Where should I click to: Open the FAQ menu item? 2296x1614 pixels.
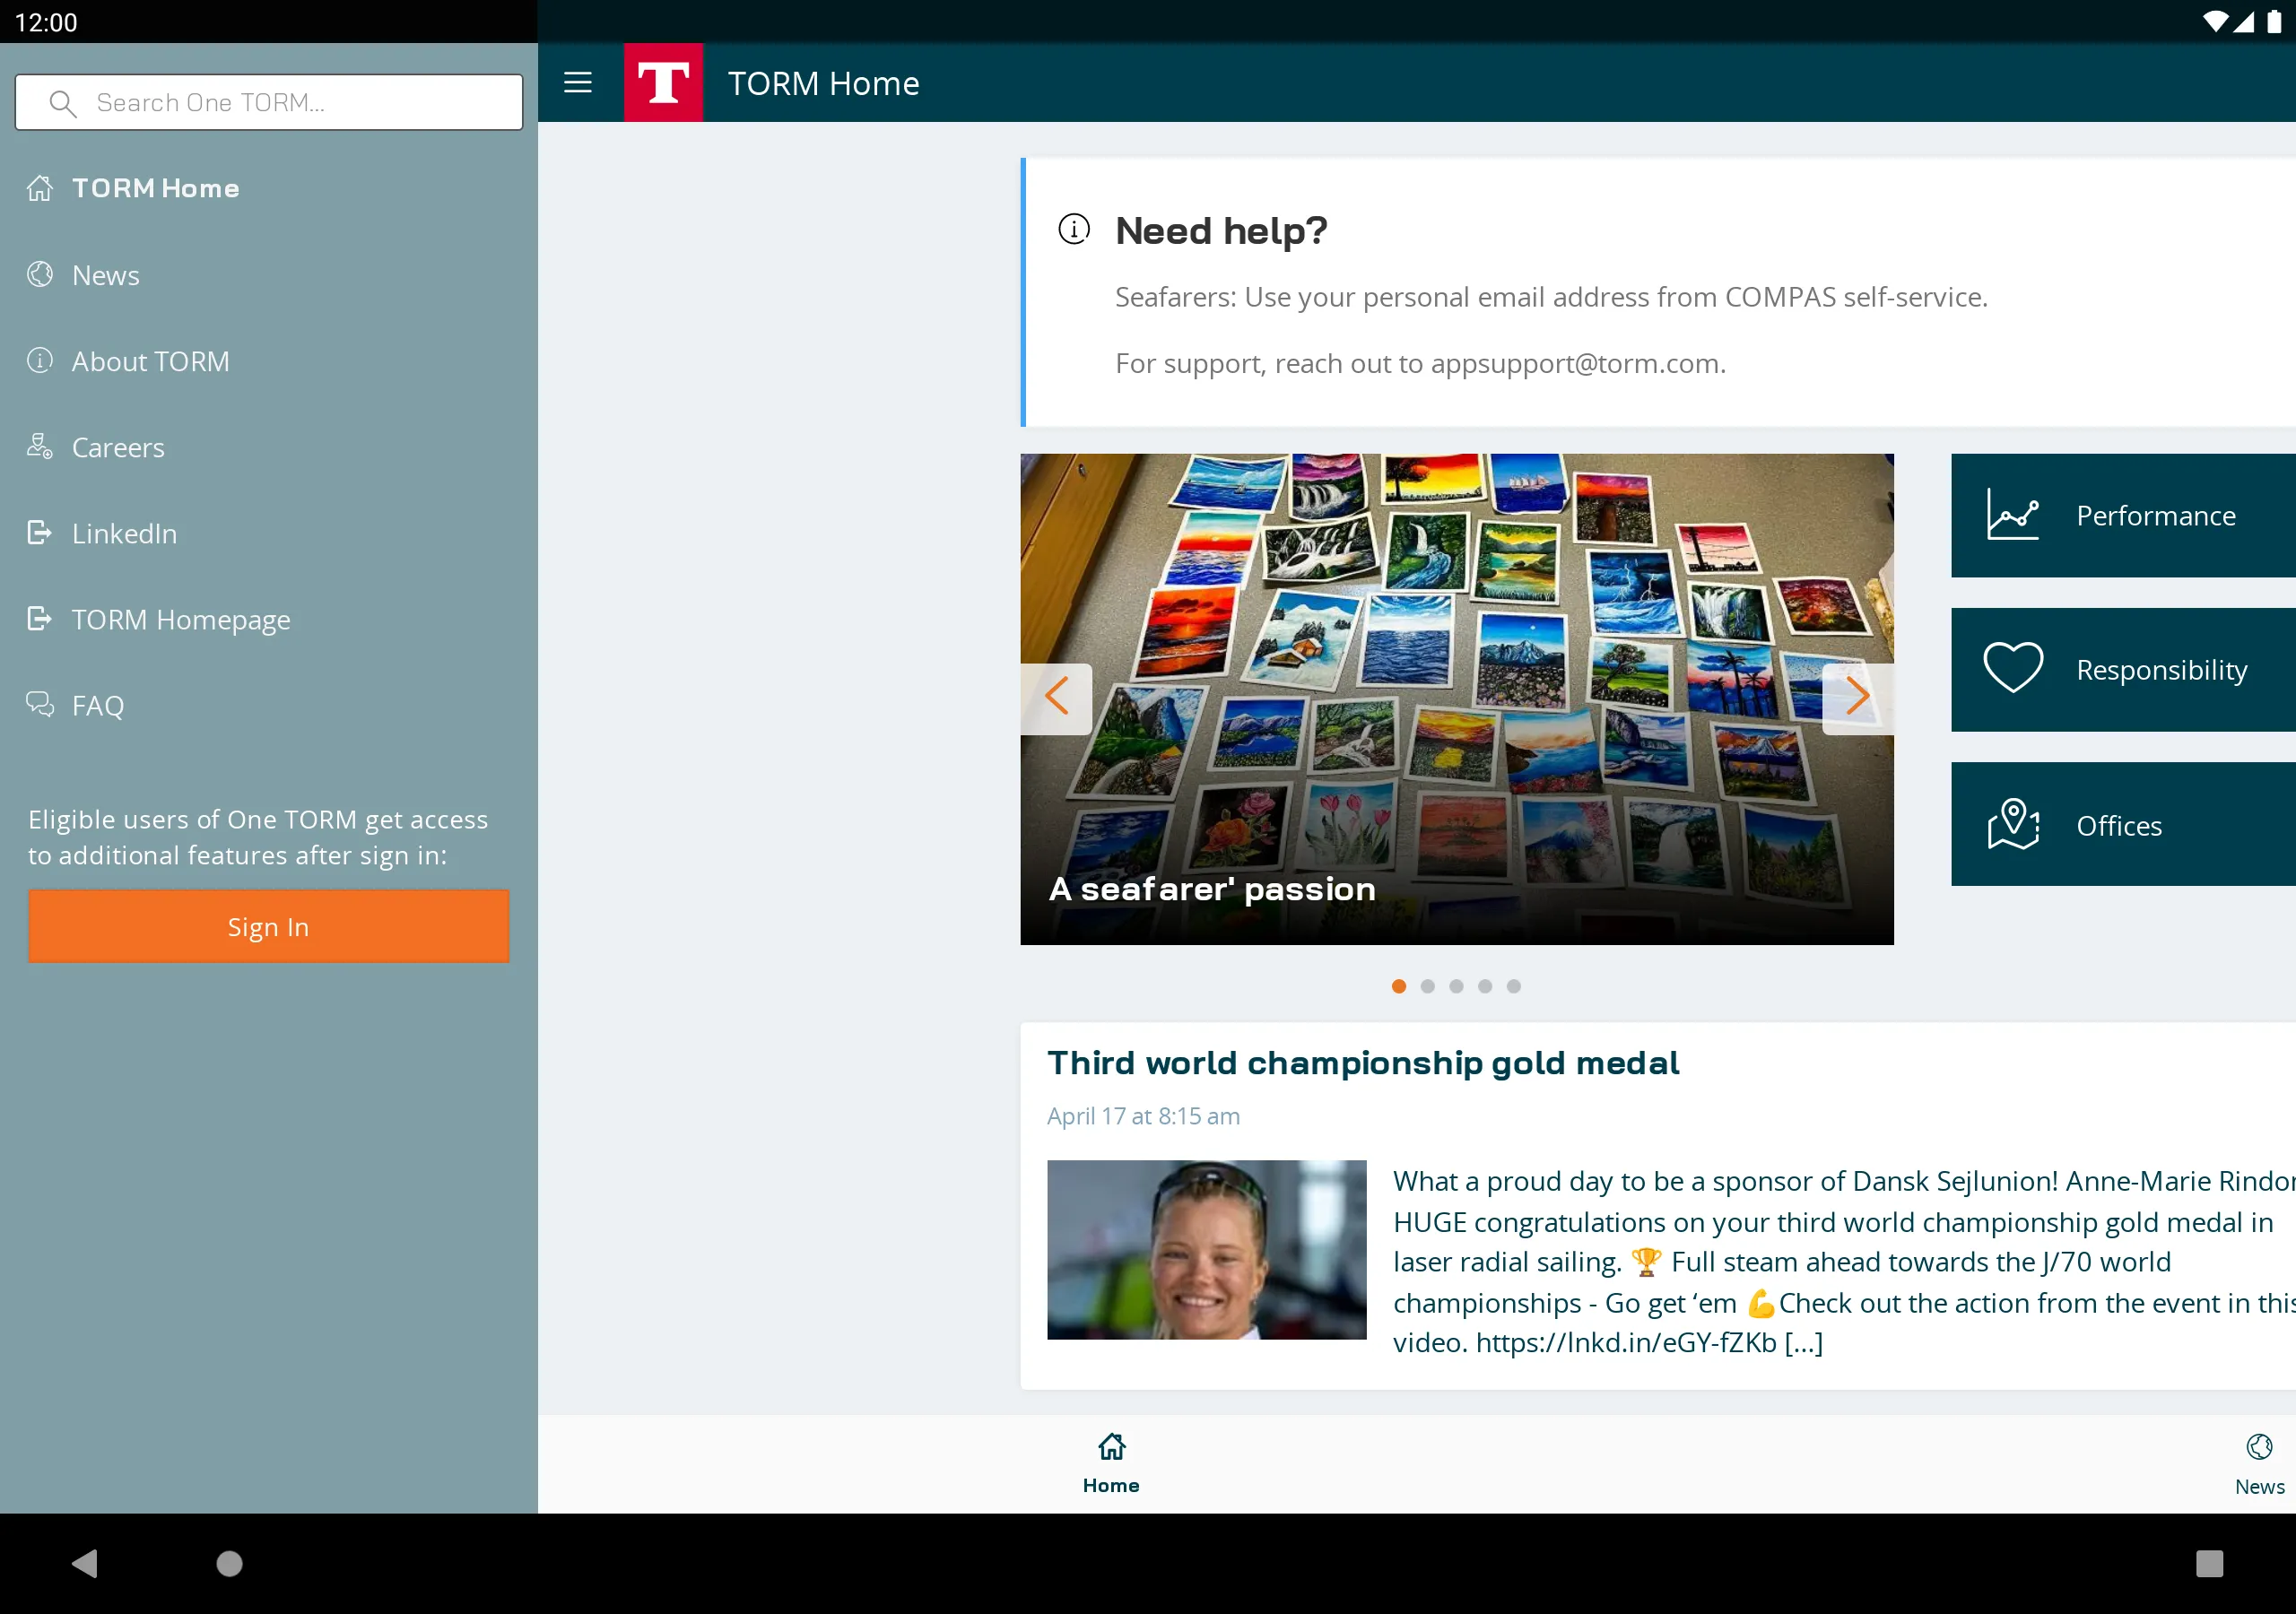coord(98,704)
